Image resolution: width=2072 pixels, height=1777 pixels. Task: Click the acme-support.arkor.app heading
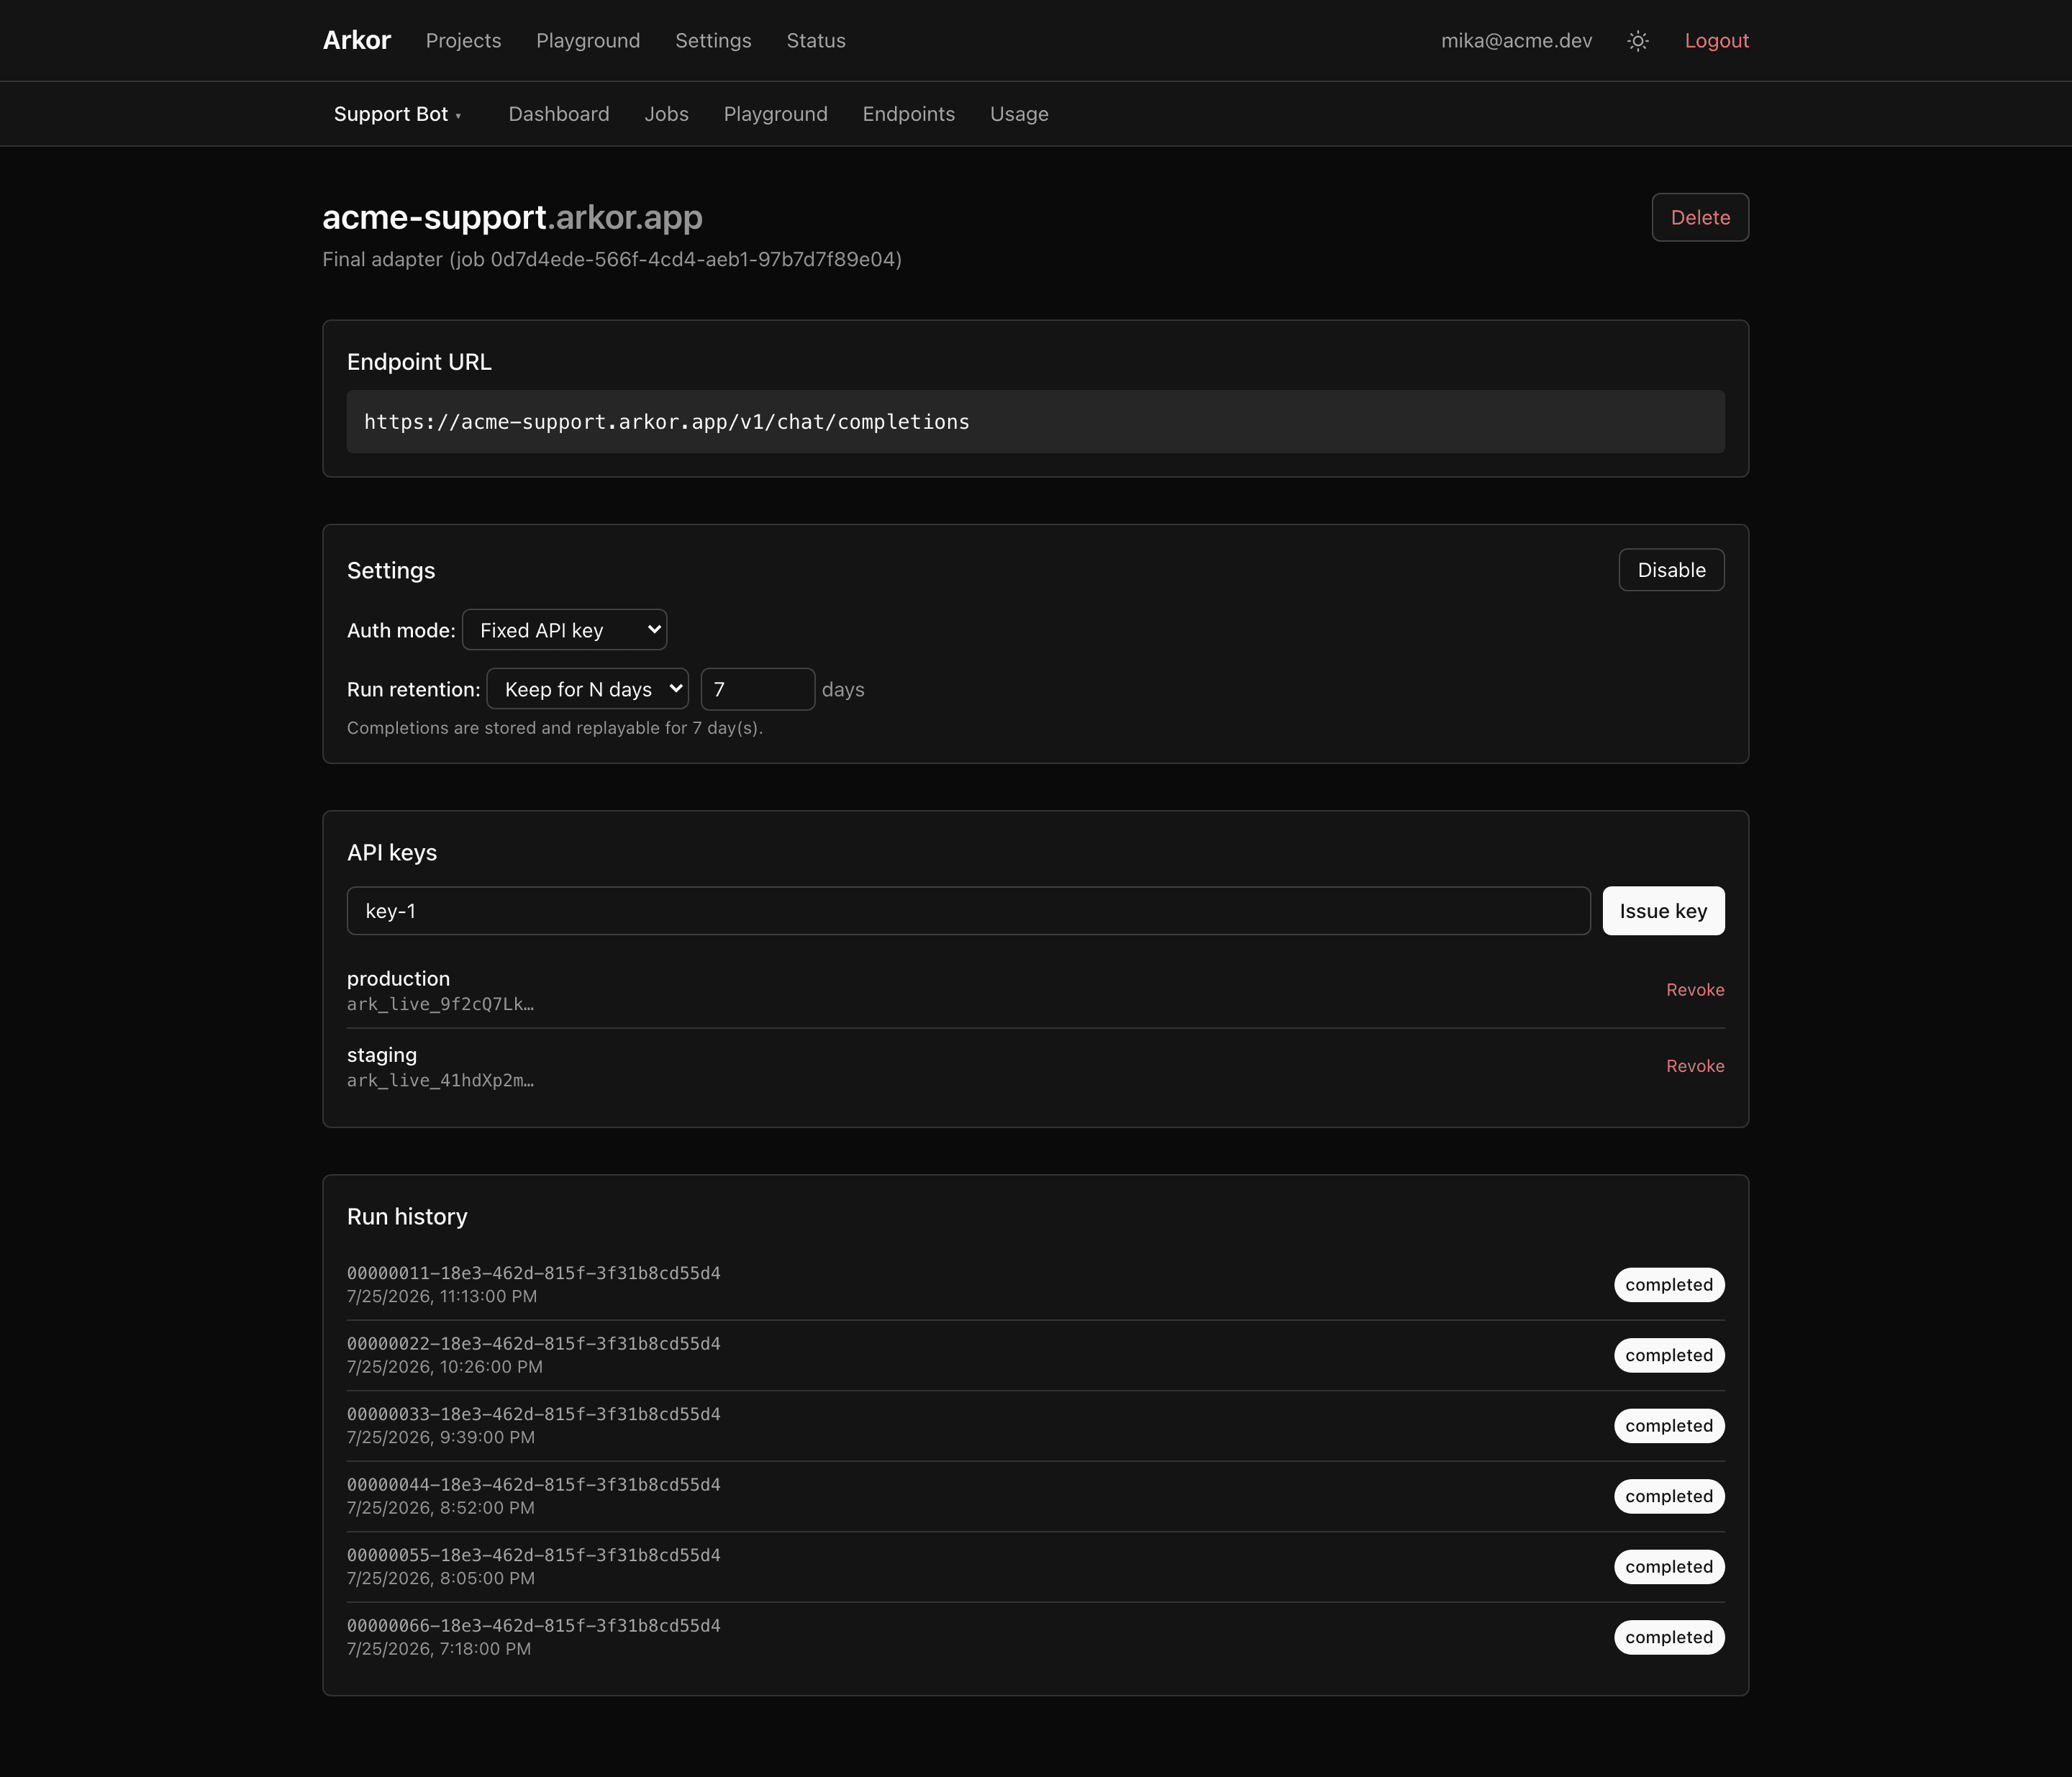[512, 217]
